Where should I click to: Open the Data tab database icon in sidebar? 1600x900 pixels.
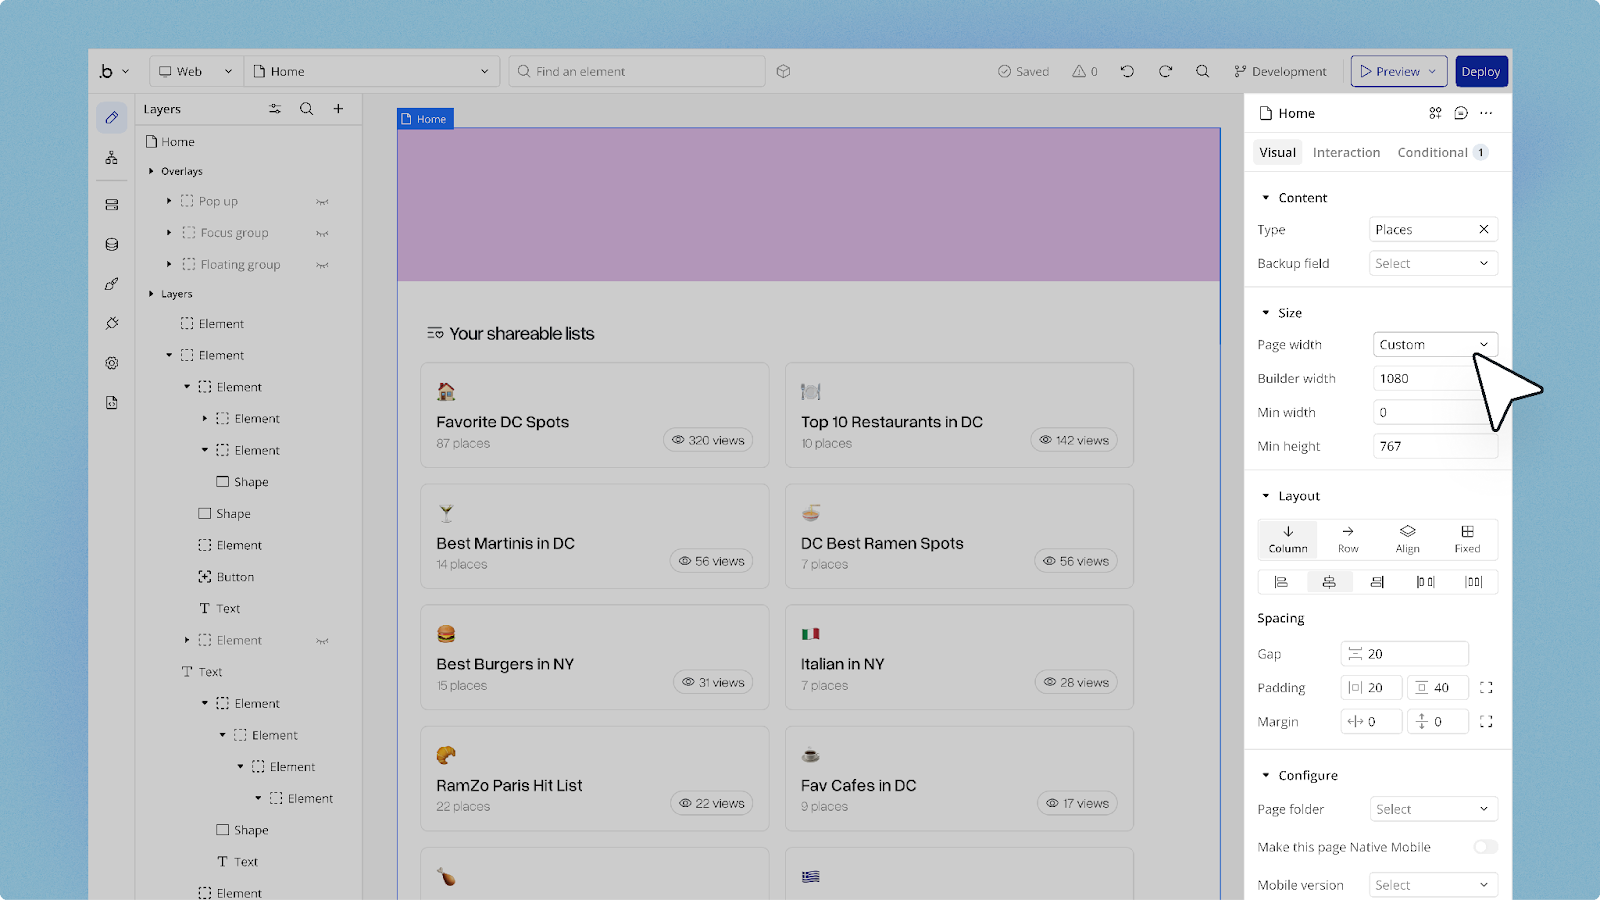click(x=112, y=244)
